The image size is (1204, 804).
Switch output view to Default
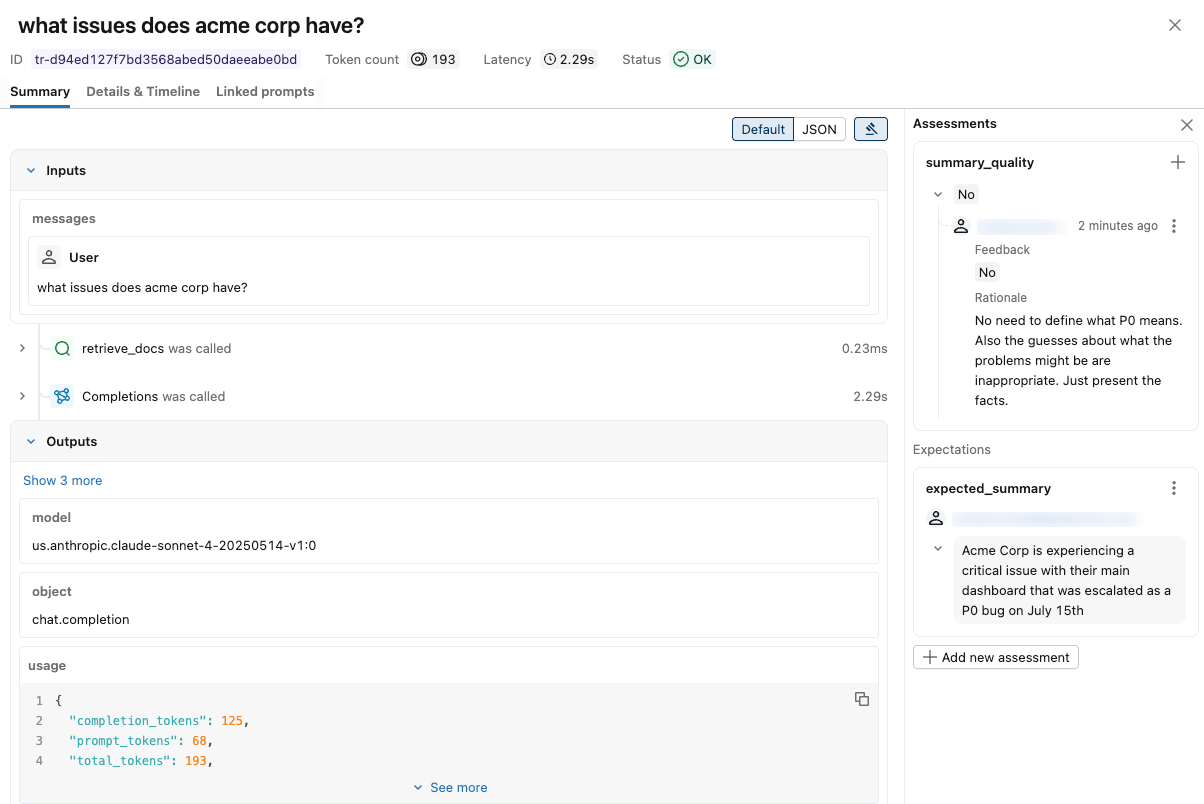[x=763, y=129]
